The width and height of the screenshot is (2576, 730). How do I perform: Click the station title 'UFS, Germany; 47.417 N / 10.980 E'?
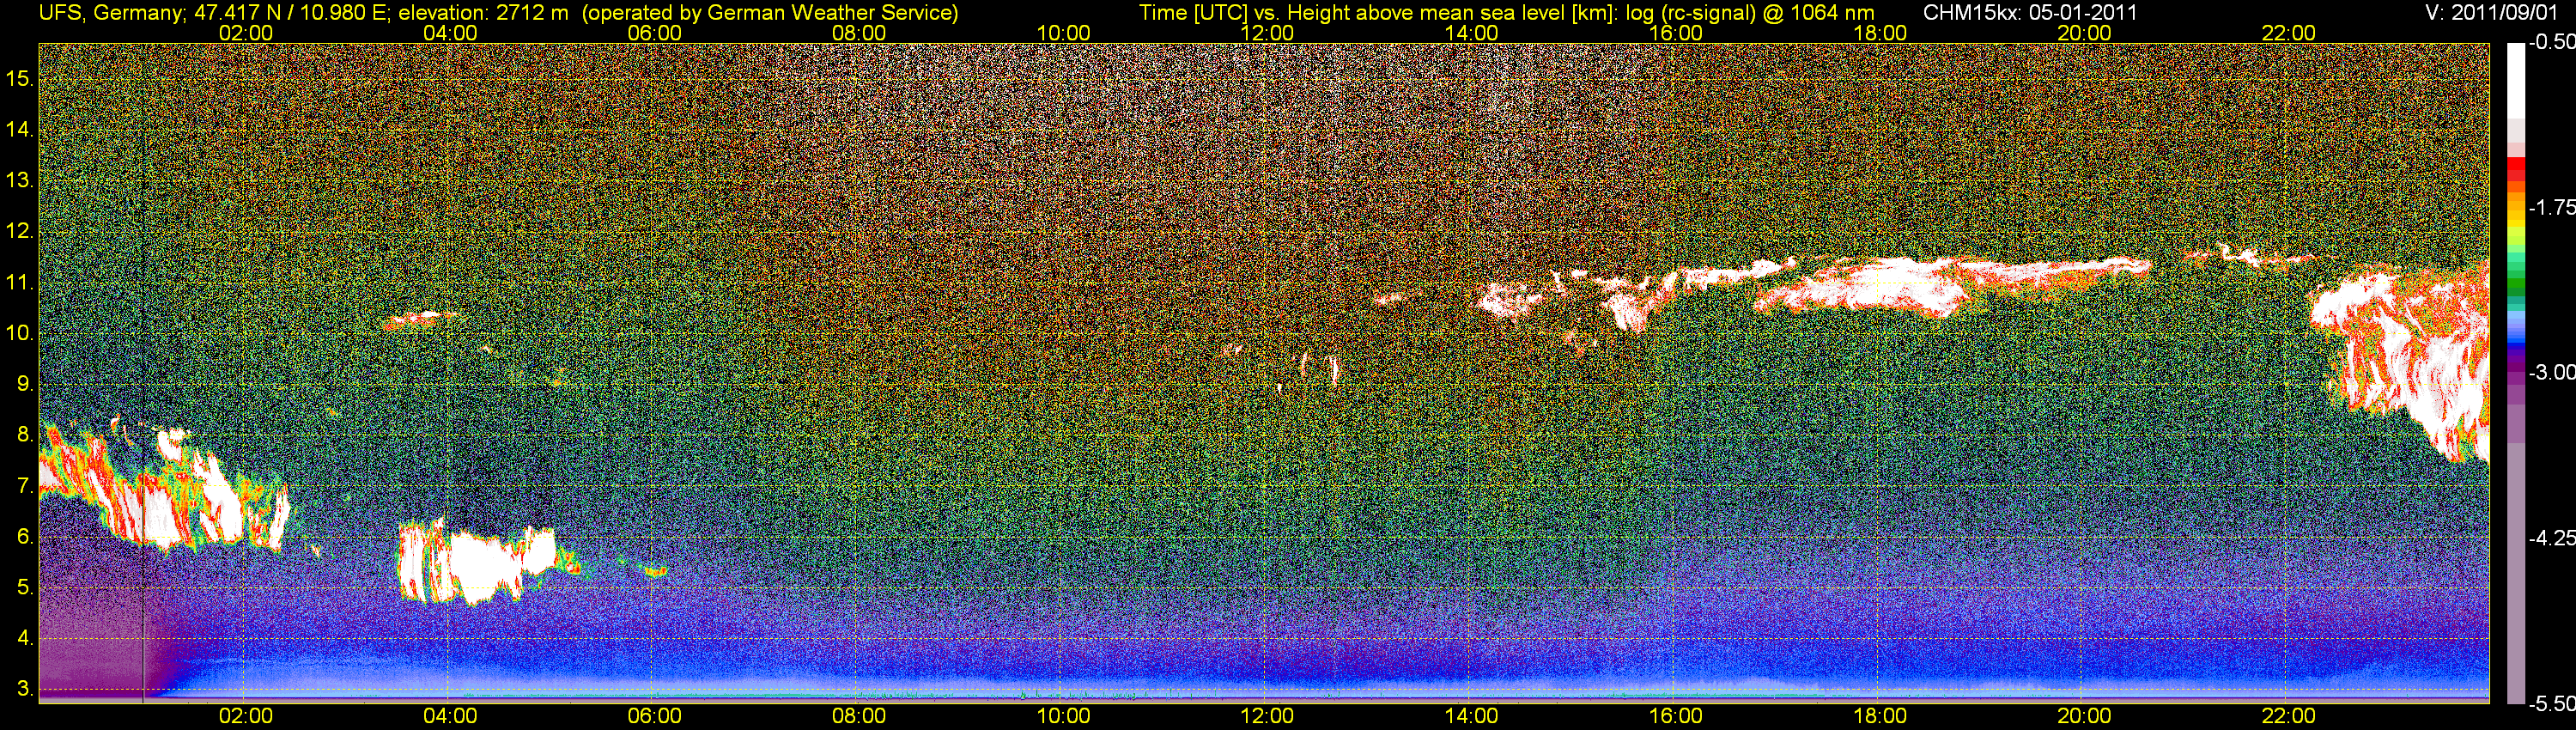[215, 13]
